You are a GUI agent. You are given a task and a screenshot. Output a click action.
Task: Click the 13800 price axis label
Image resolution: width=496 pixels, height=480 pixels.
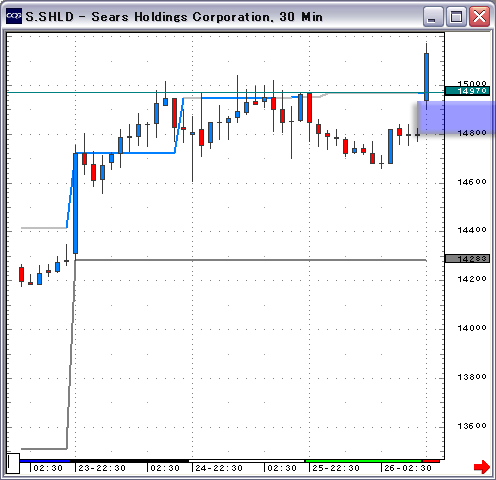[x=472, y=377]
